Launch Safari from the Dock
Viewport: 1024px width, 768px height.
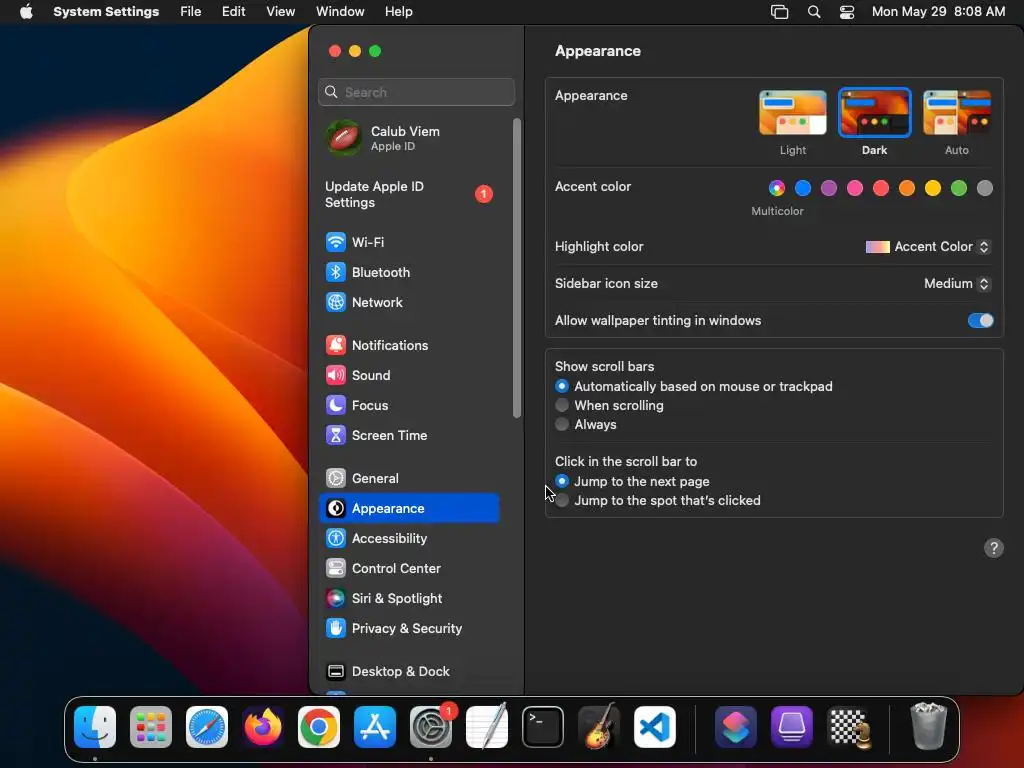click(207, 727)
